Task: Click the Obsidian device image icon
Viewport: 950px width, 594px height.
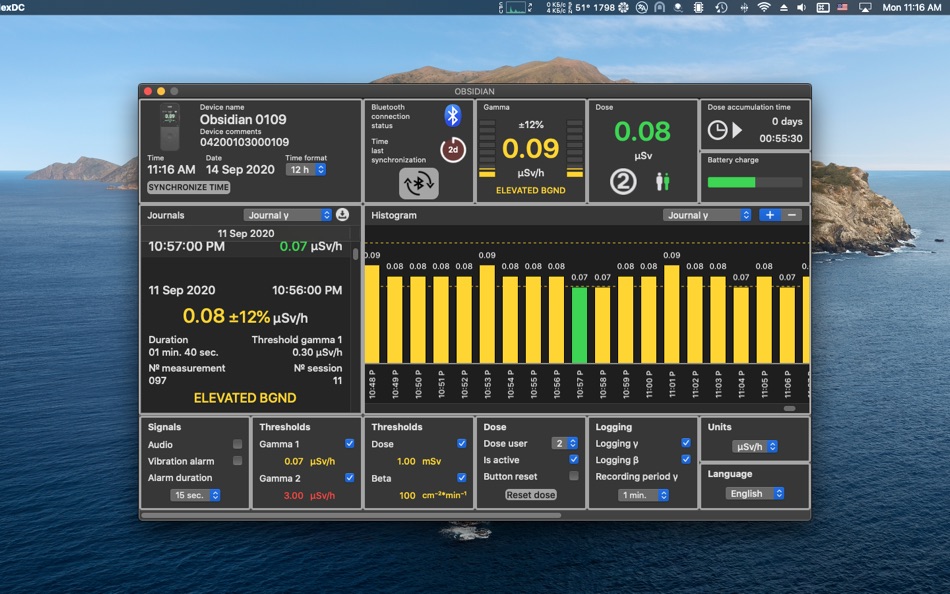Action: point(170,127)
